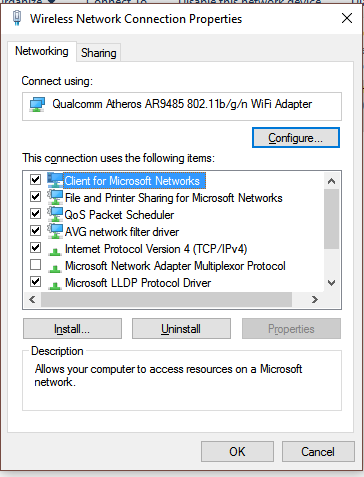Viewport: 364px width, 477px height.
Task: Uncheck Microsoft LLDP Protocol Driver
Action: click(x=35, y=282)
